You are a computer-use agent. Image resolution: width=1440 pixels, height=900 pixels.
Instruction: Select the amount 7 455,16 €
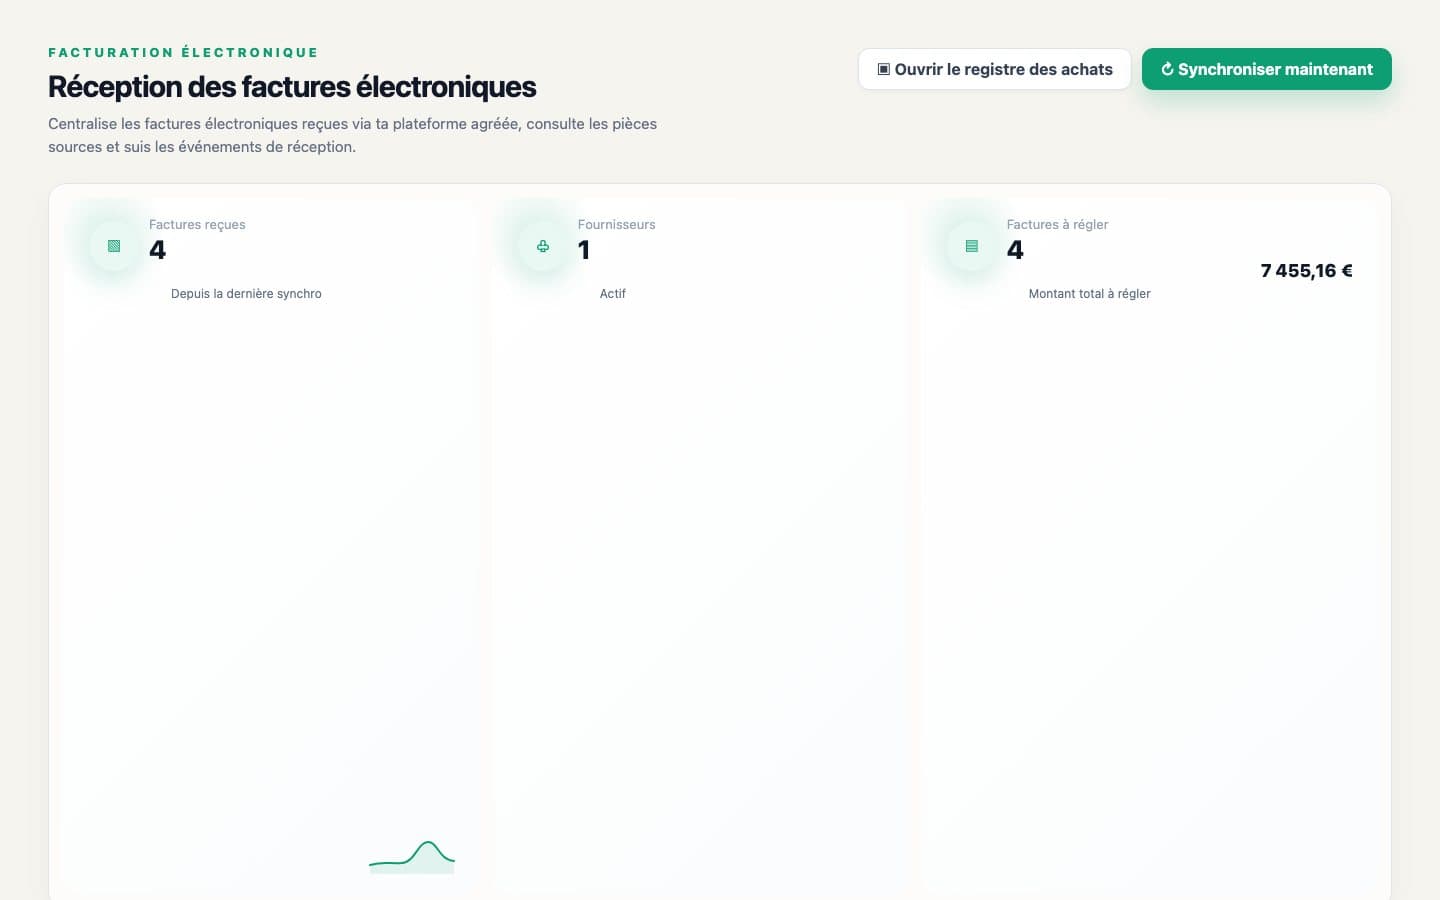pyautogui.click(x=1306, y=271)
